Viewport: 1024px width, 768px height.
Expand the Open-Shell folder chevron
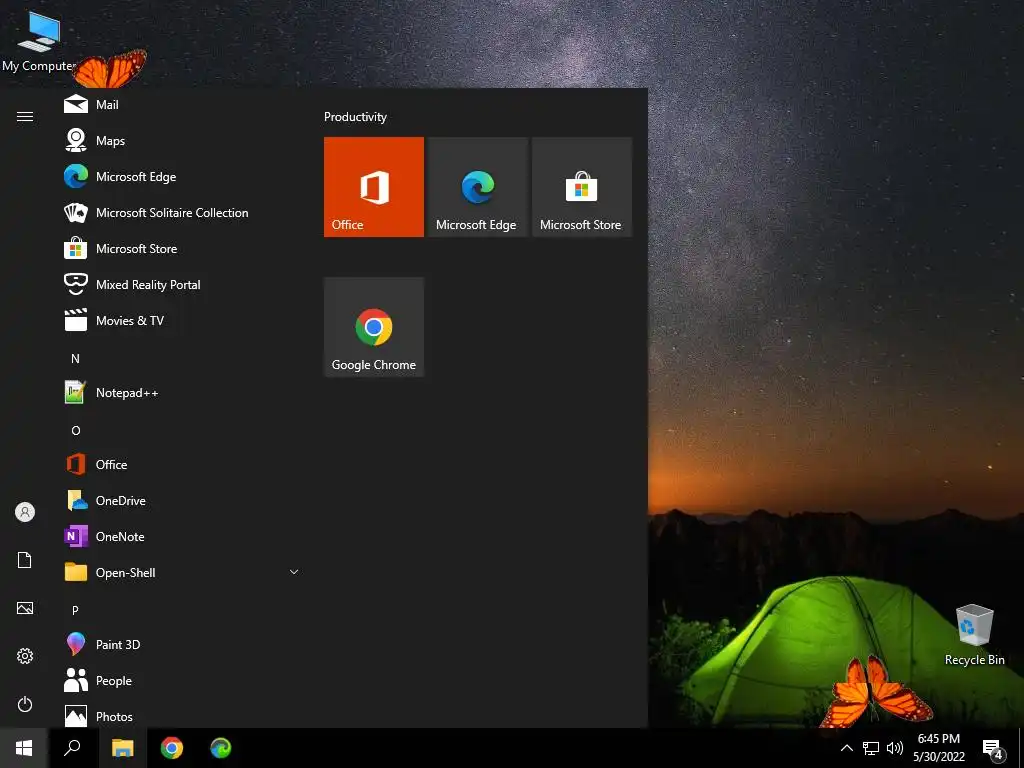(294, 572)
